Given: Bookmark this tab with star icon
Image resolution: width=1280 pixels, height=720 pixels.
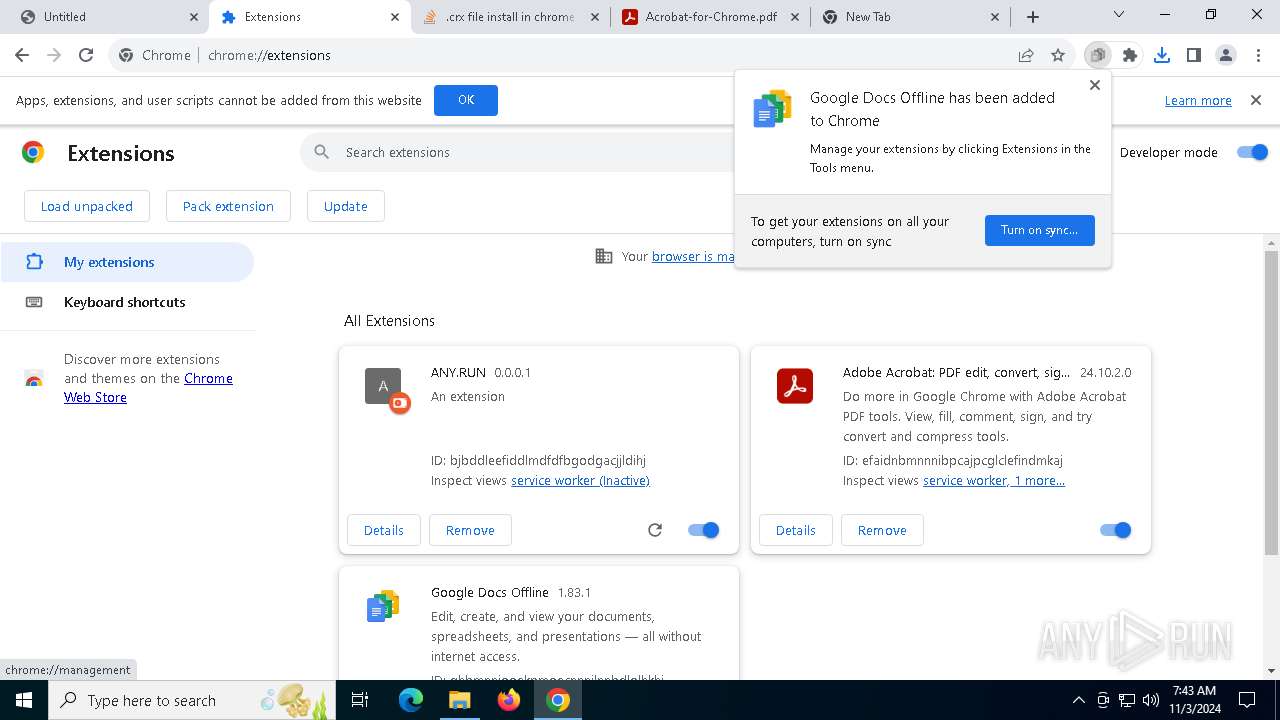Looking at the screenshot, I should coord(1058,55).
